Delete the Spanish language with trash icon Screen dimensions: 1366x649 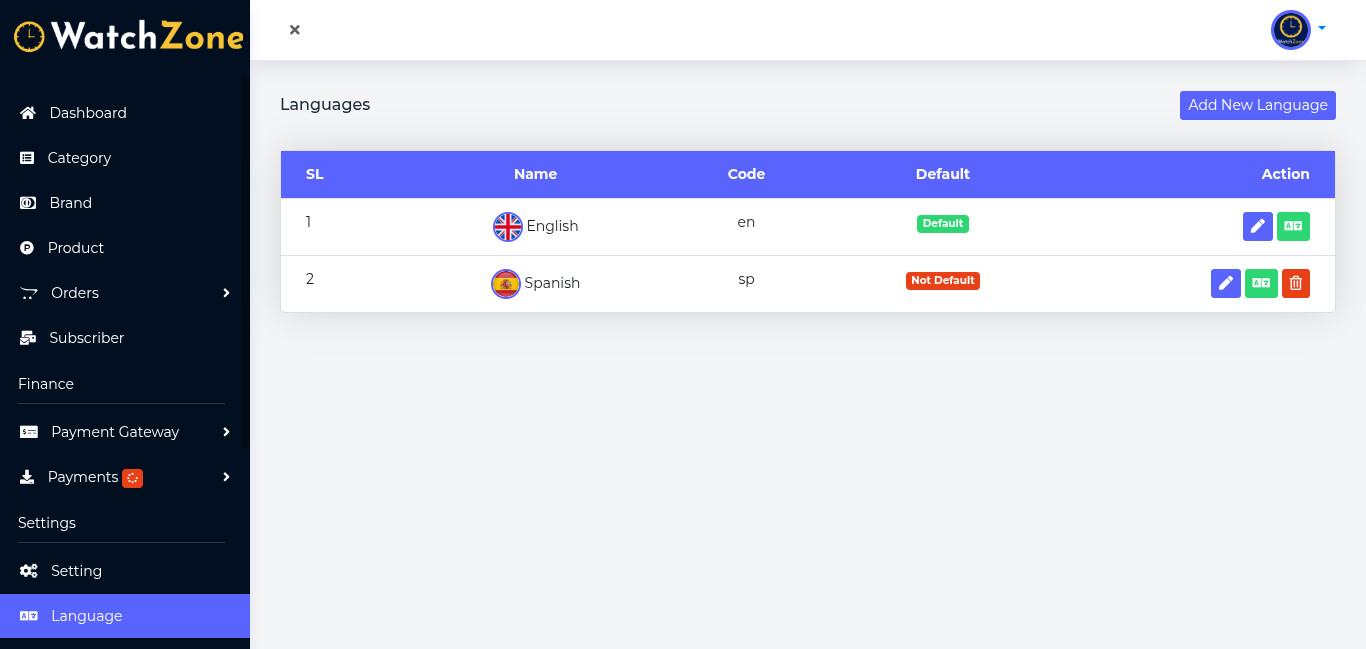click(1296, 284)
